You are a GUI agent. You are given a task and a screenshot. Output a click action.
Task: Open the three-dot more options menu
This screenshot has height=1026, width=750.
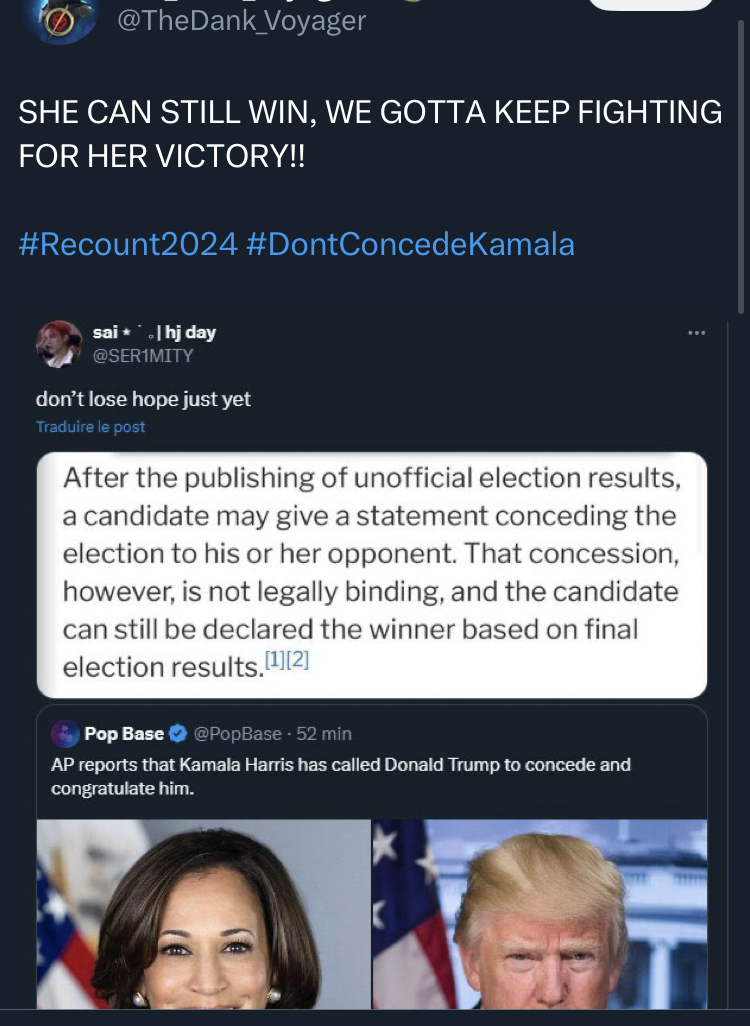(x=696, y=333)
